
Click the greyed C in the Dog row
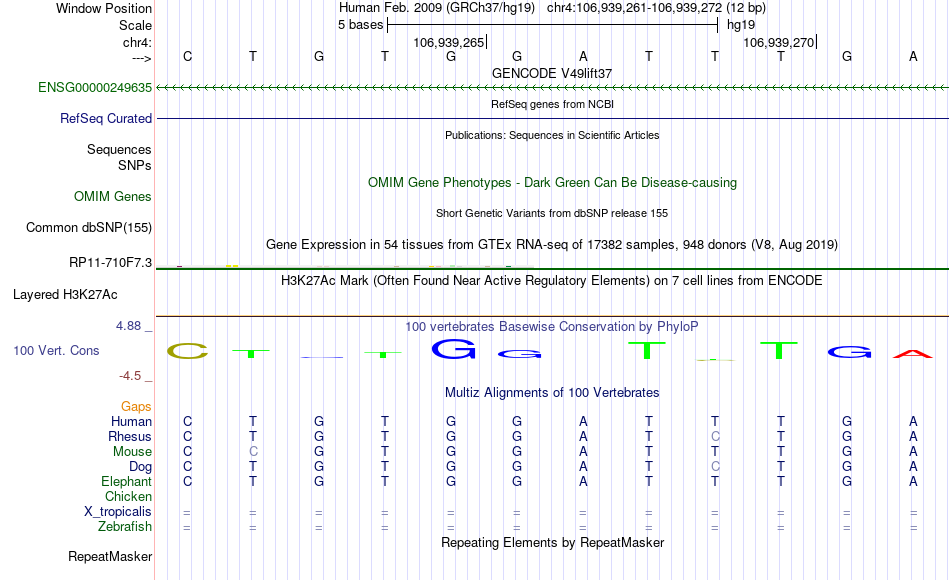(715, 467)
